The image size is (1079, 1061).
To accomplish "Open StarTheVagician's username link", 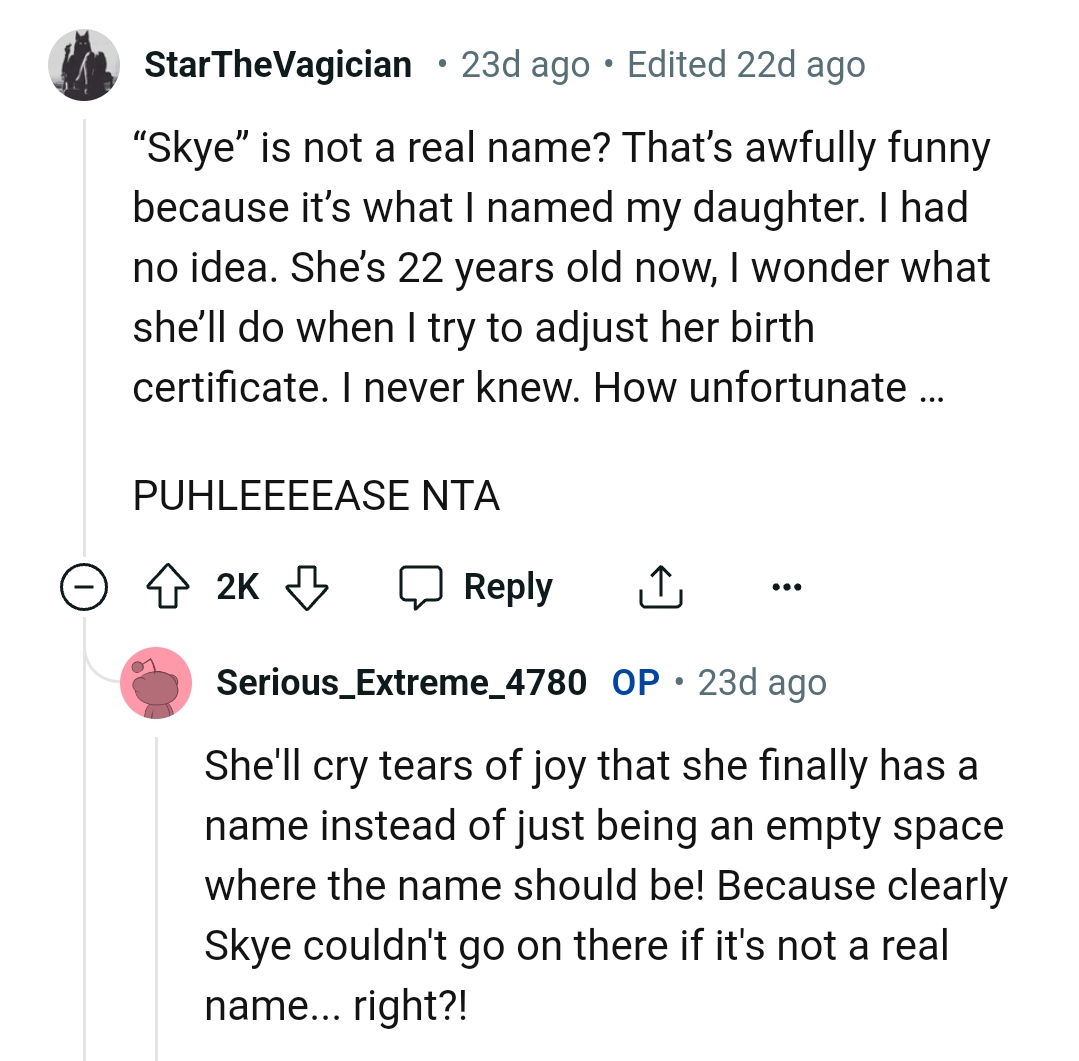I will click(280, 64).
